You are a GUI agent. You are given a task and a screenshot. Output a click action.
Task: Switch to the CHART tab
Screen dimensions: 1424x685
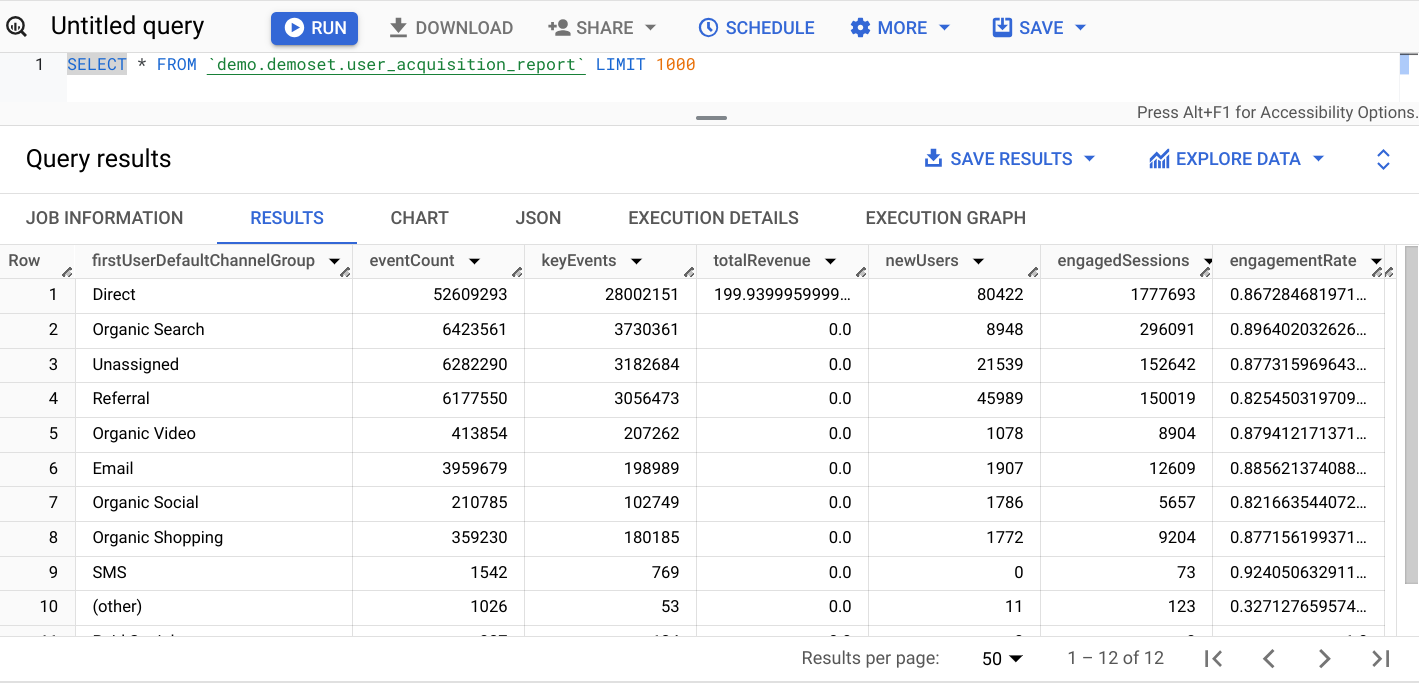pyautogui.click(x=419, y=218)
